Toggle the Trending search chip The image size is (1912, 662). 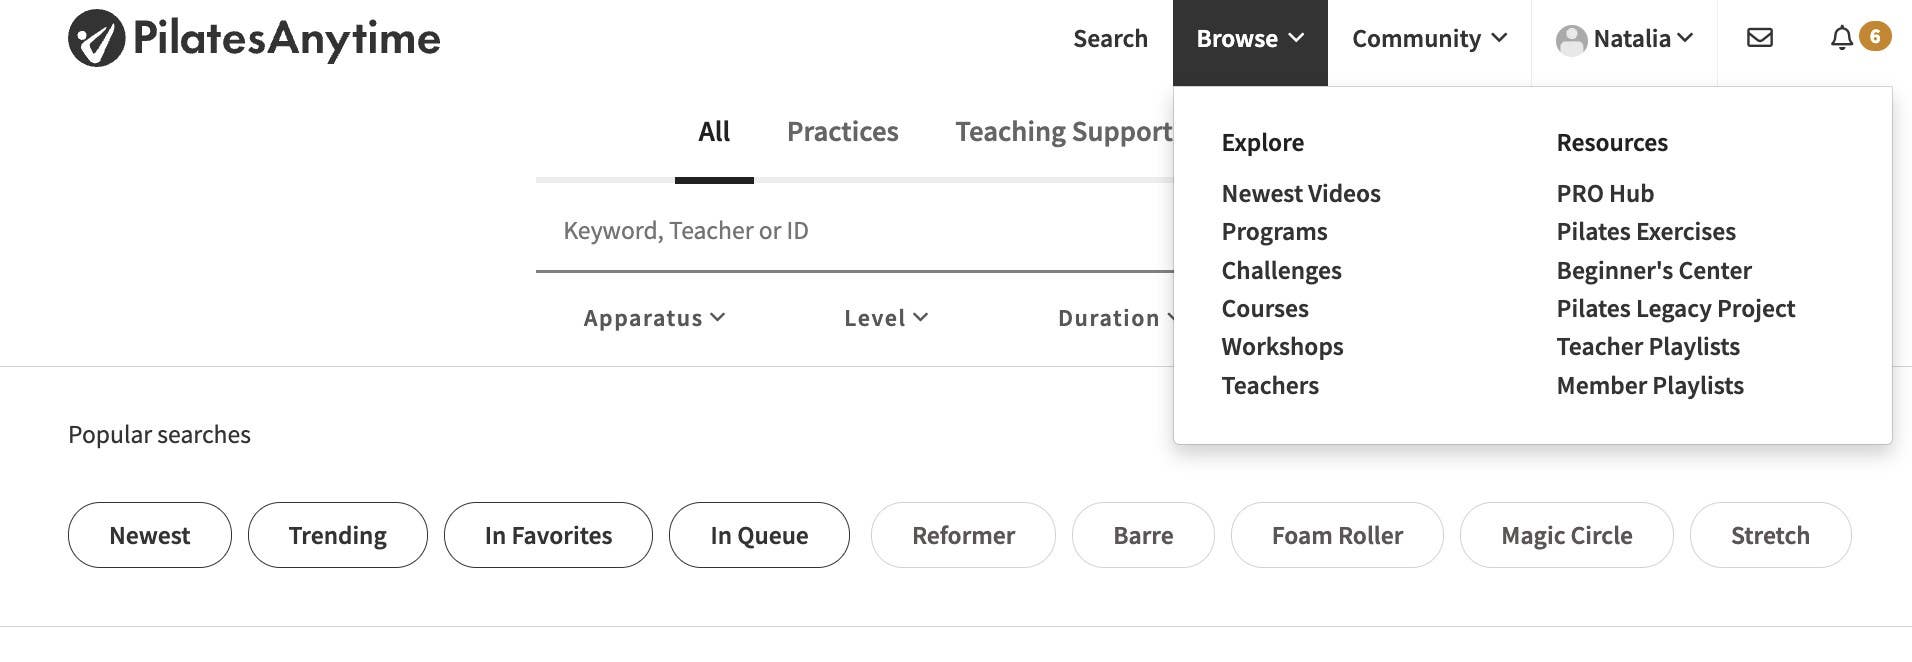[x=337, y=535]
